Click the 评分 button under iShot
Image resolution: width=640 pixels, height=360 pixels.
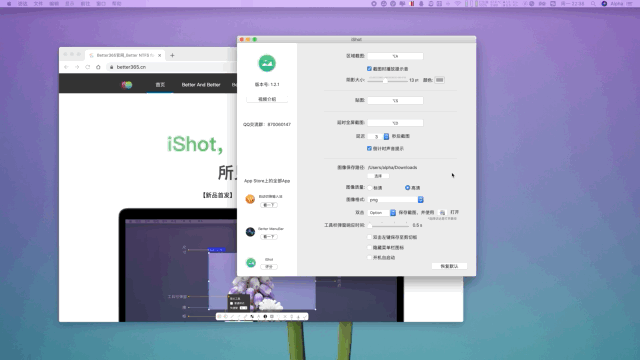pyautogui.click(x=269, y=267)
